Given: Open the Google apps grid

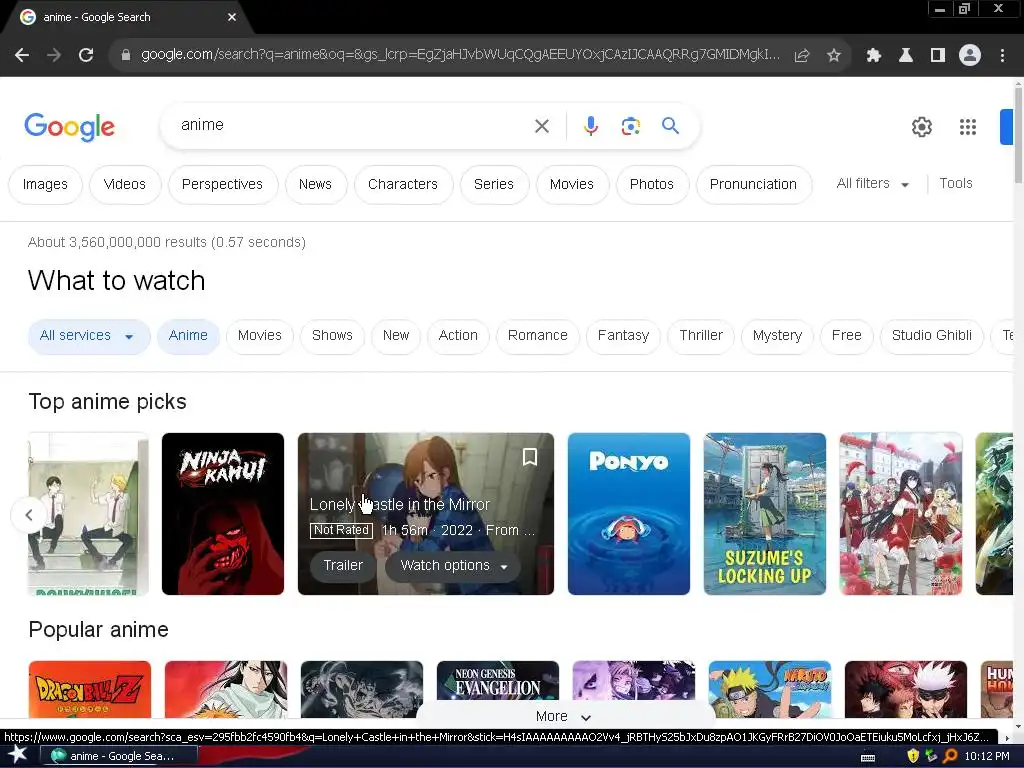Looking at the screenshot, I should (968, 127).
